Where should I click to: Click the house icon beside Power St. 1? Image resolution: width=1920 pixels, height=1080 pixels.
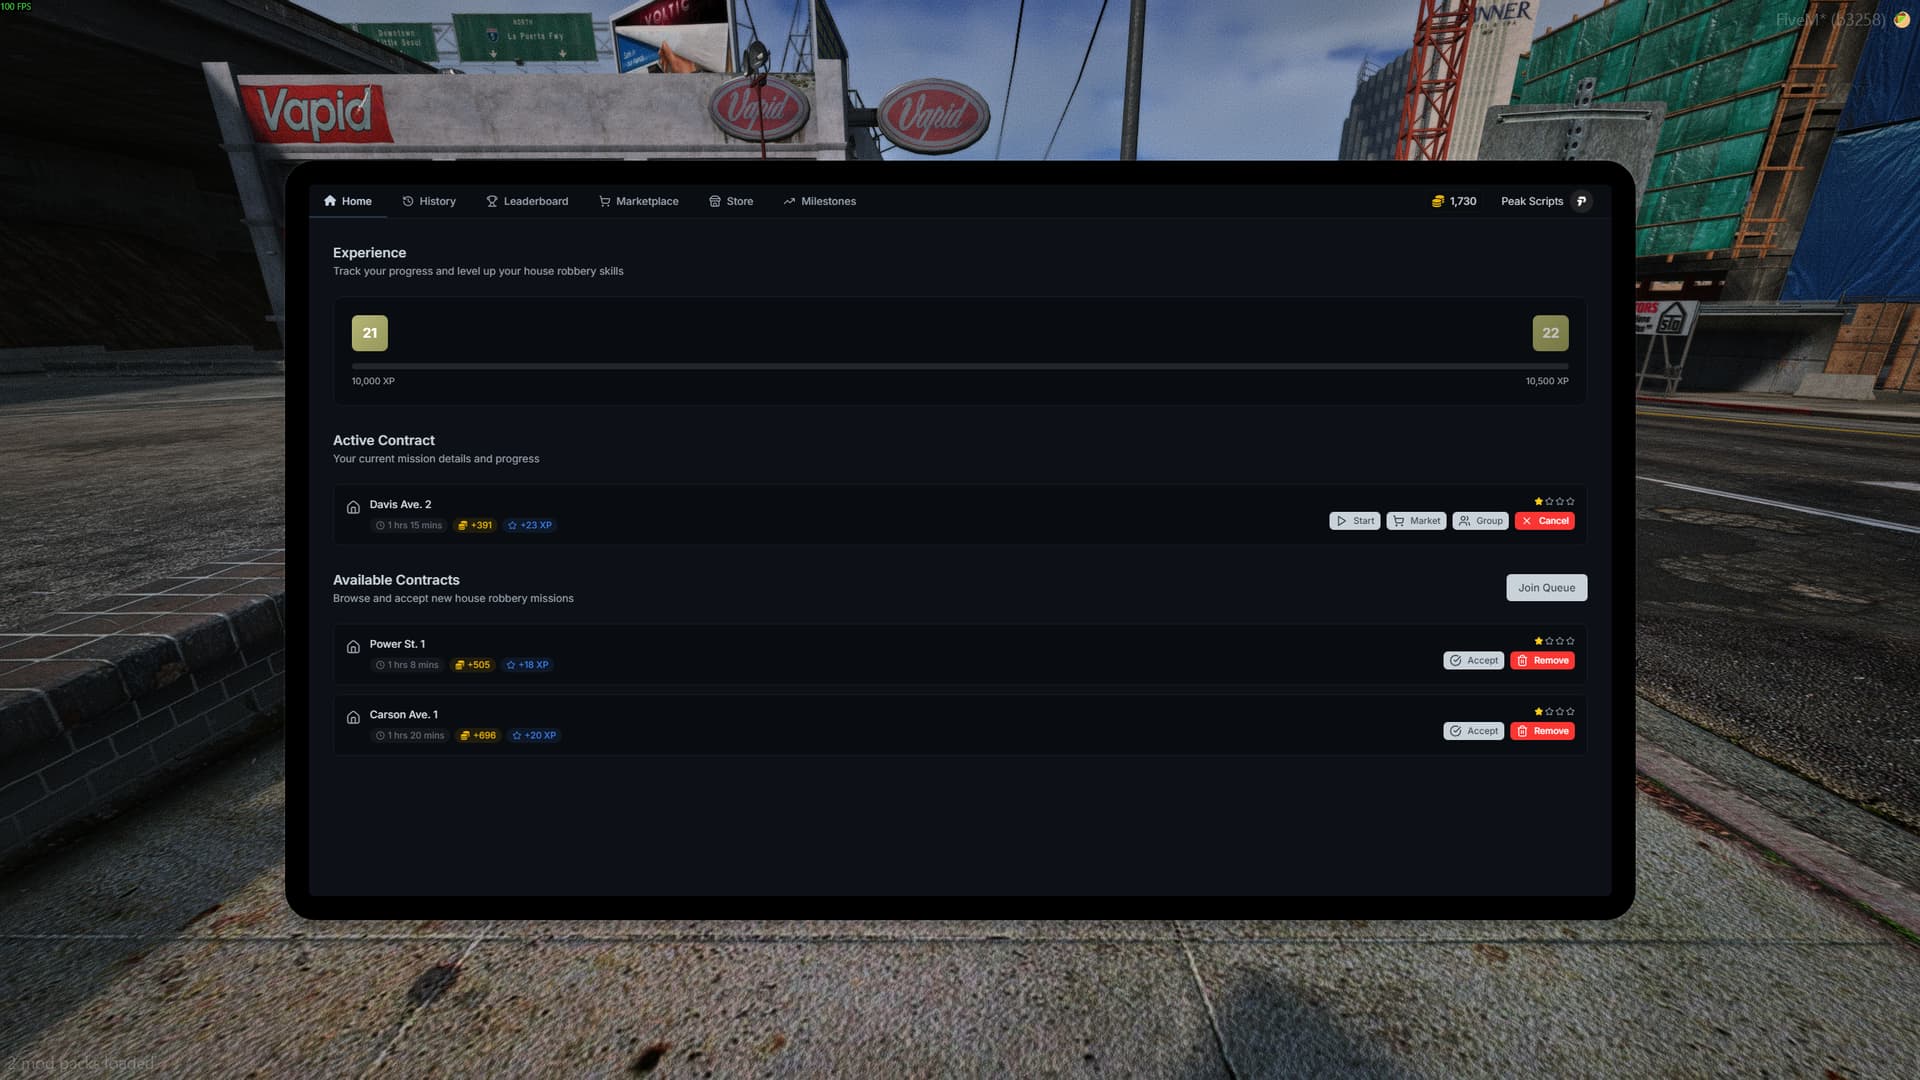click(x=353, y=647)
